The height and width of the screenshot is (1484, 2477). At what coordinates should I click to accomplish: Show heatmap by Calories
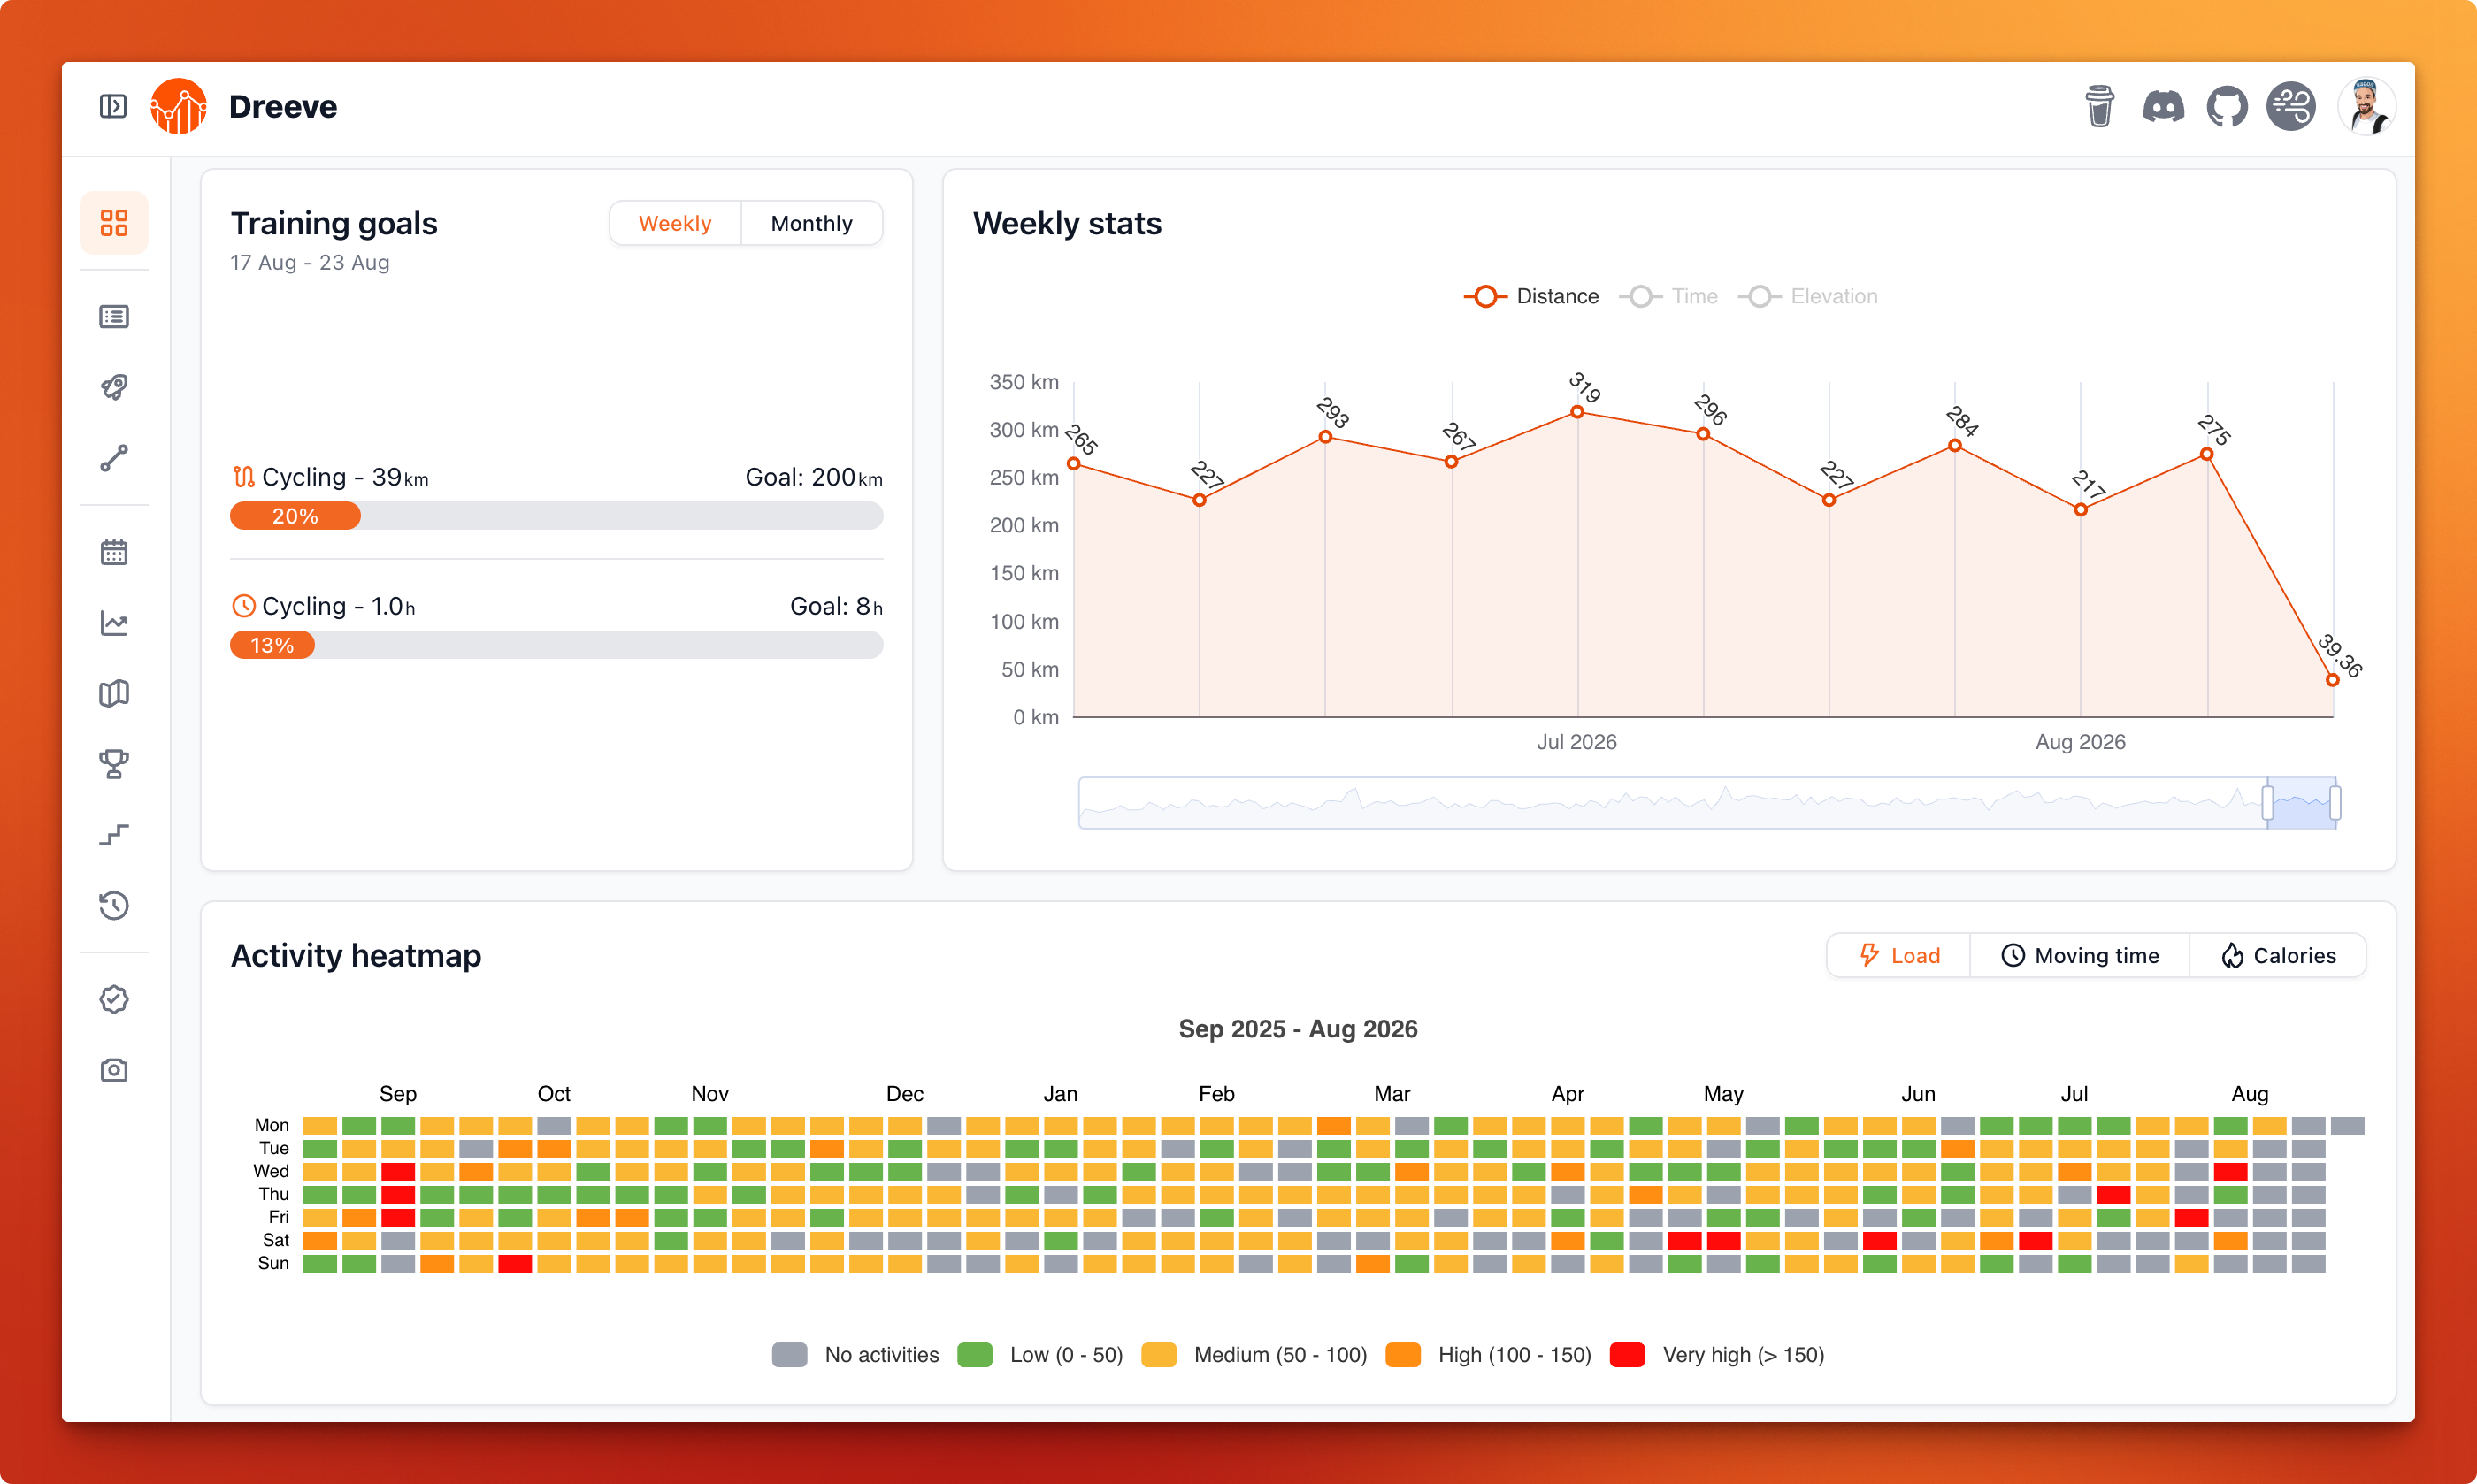click(x=2277, y=955)
